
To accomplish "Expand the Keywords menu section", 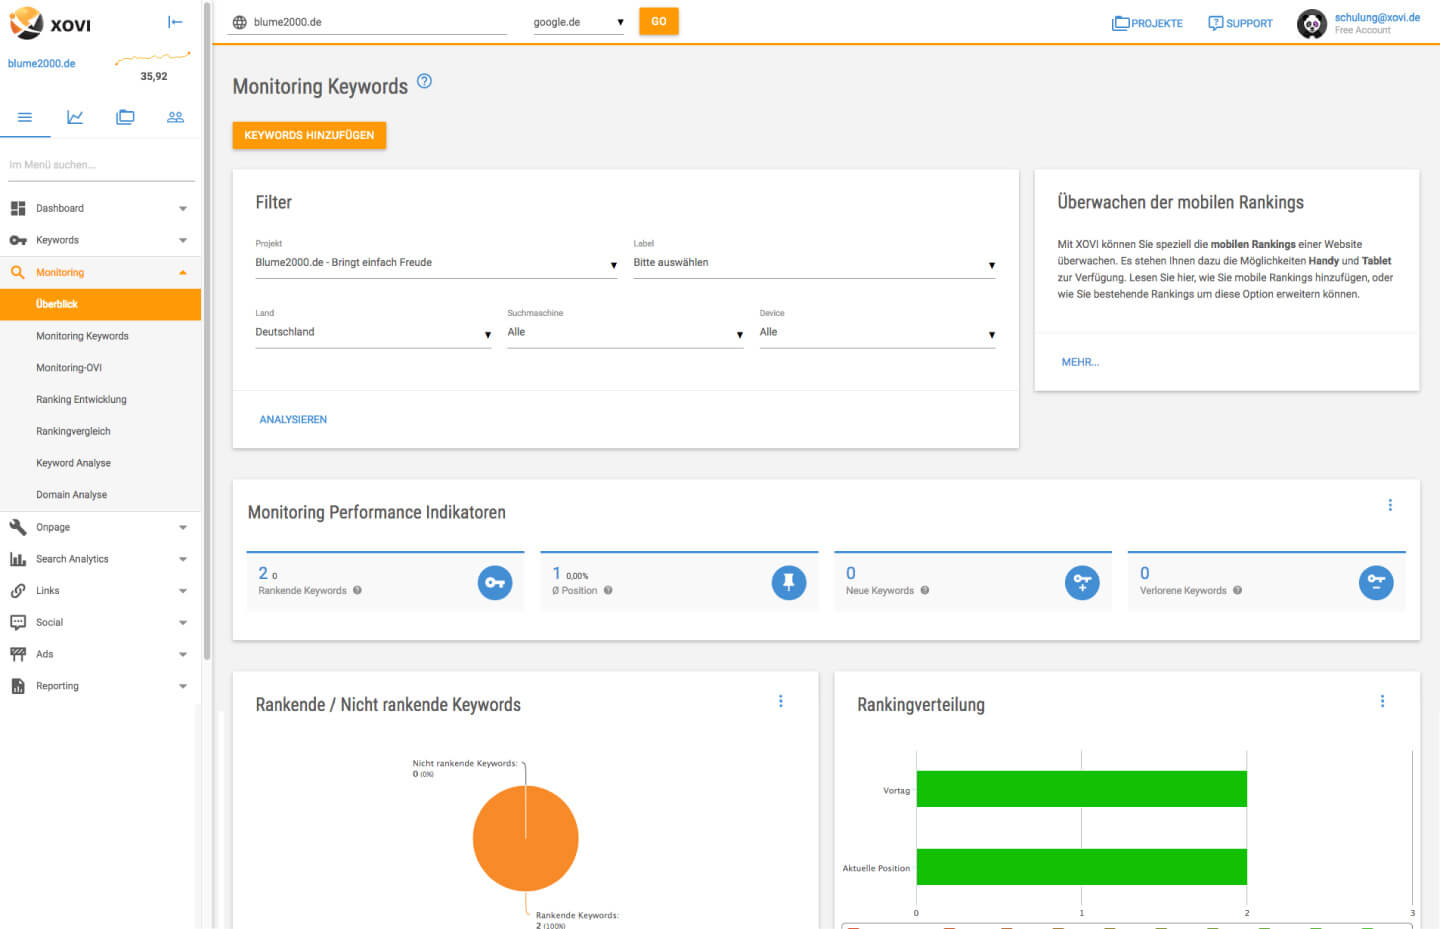I will pyautogui.click(x=183, y=241).
